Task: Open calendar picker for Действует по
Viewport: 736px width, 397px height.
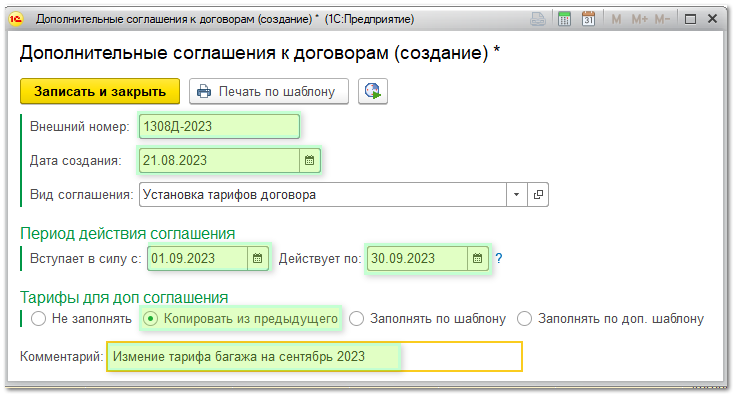Action: tap(477, 258)
